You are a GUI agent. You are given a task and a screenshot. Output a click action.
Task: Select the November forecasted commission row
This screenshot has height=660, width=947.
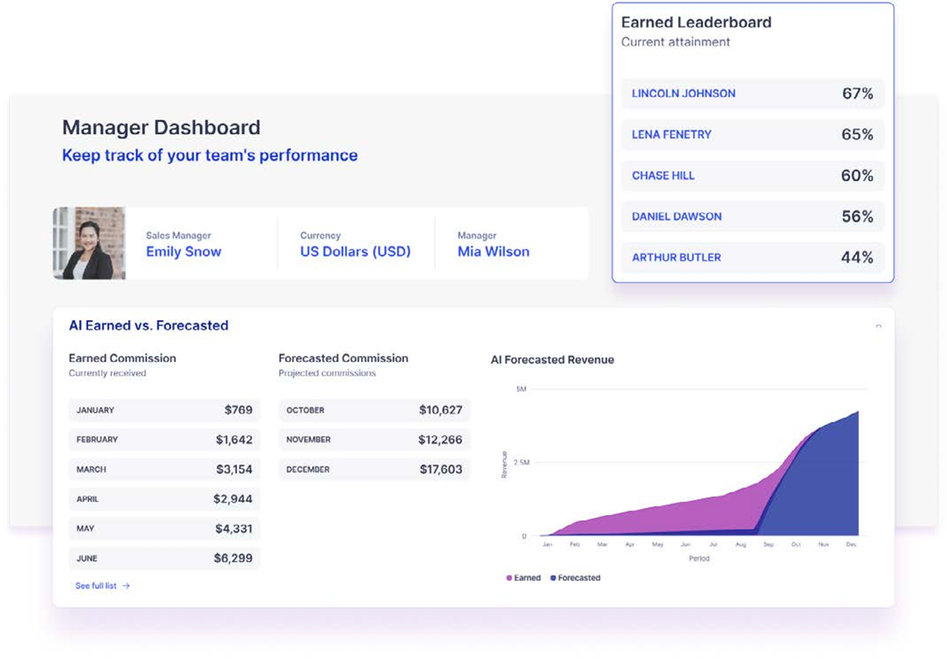click(374, 440)
